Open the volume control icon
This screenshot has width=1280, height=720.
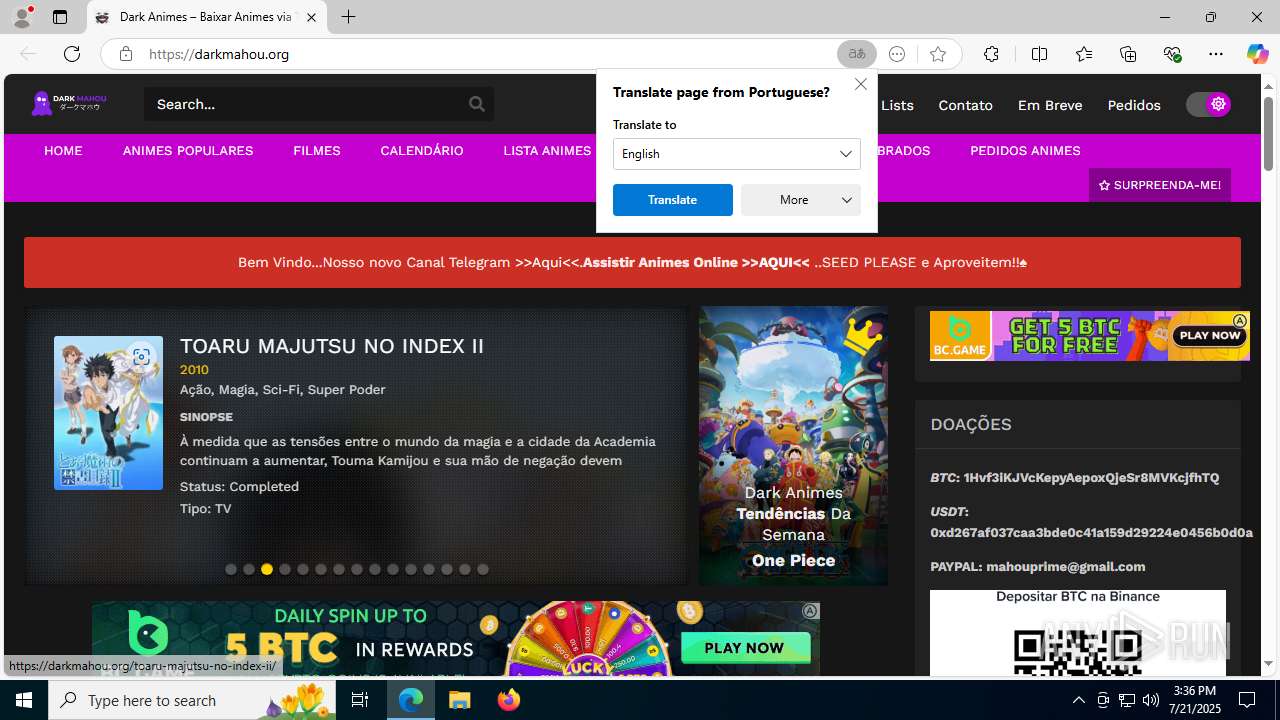(1150, 700)
